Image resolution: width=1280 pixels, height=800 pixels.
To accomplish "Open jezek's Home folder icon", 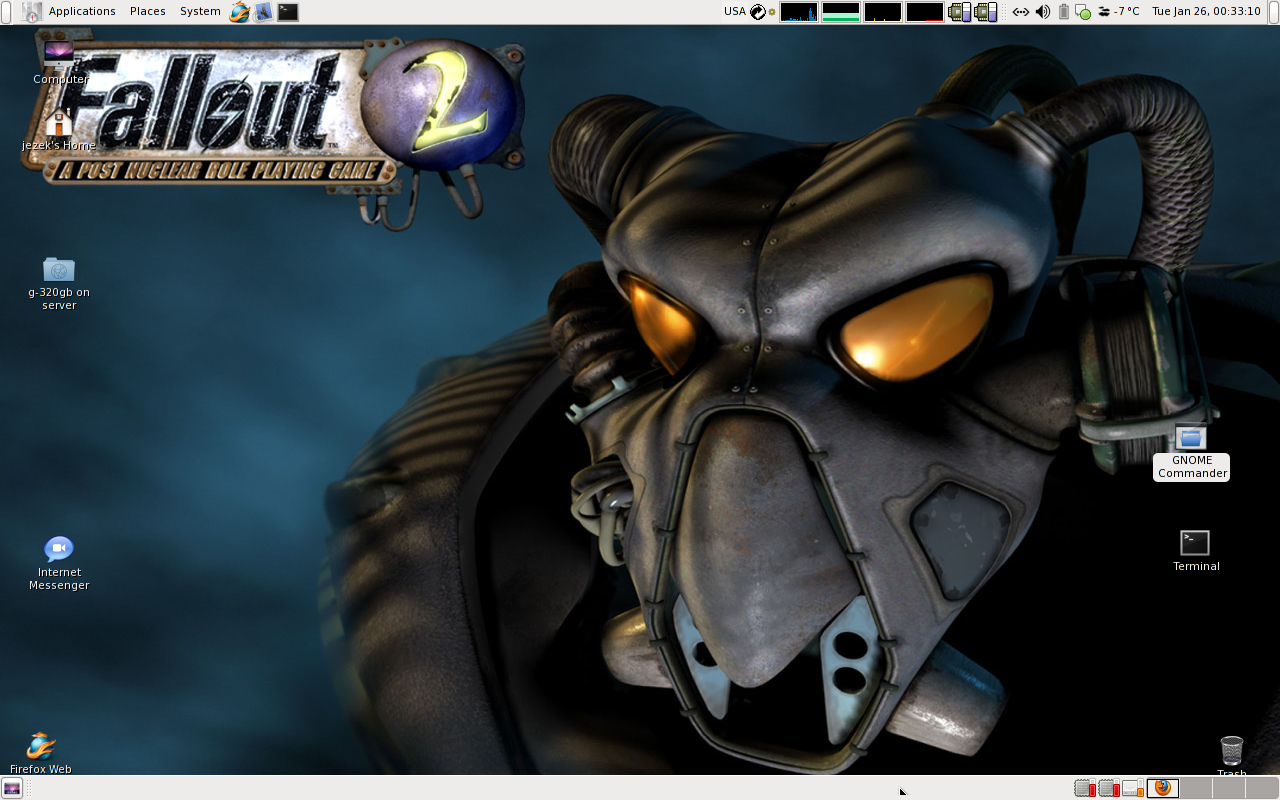I will [x=59, y=129].
